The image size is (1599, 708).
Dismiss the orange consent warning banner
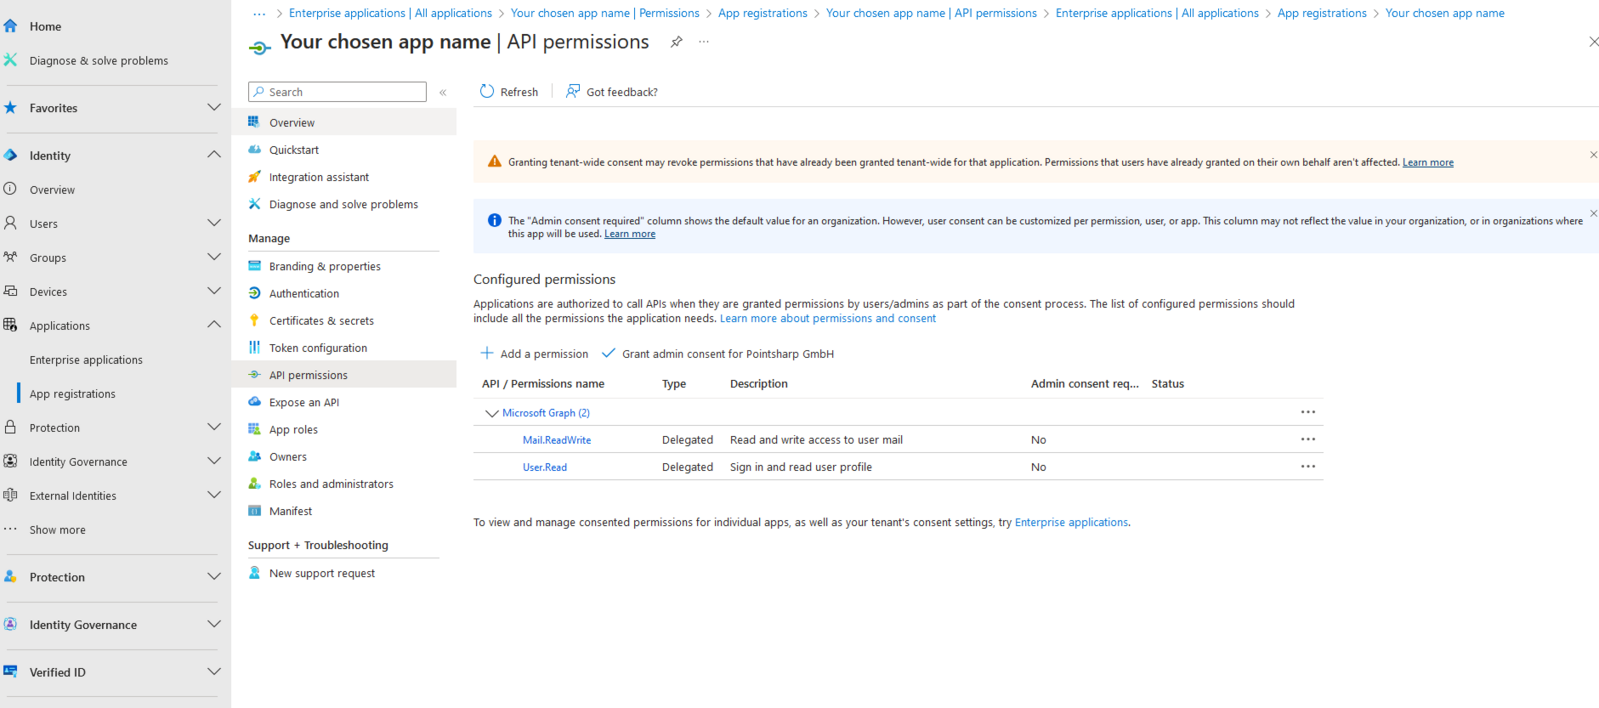point(1593,155)
